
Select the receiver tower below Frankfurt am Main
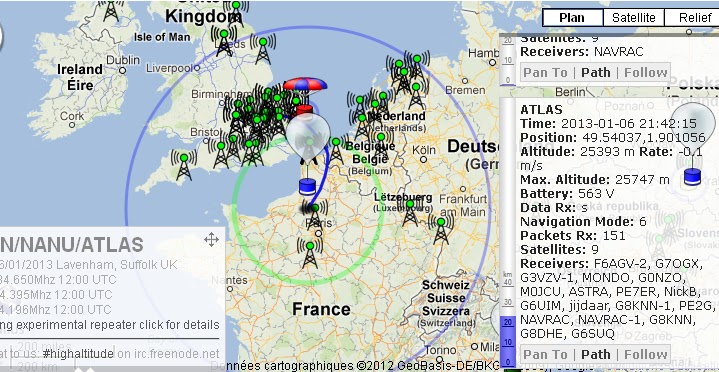441,229
